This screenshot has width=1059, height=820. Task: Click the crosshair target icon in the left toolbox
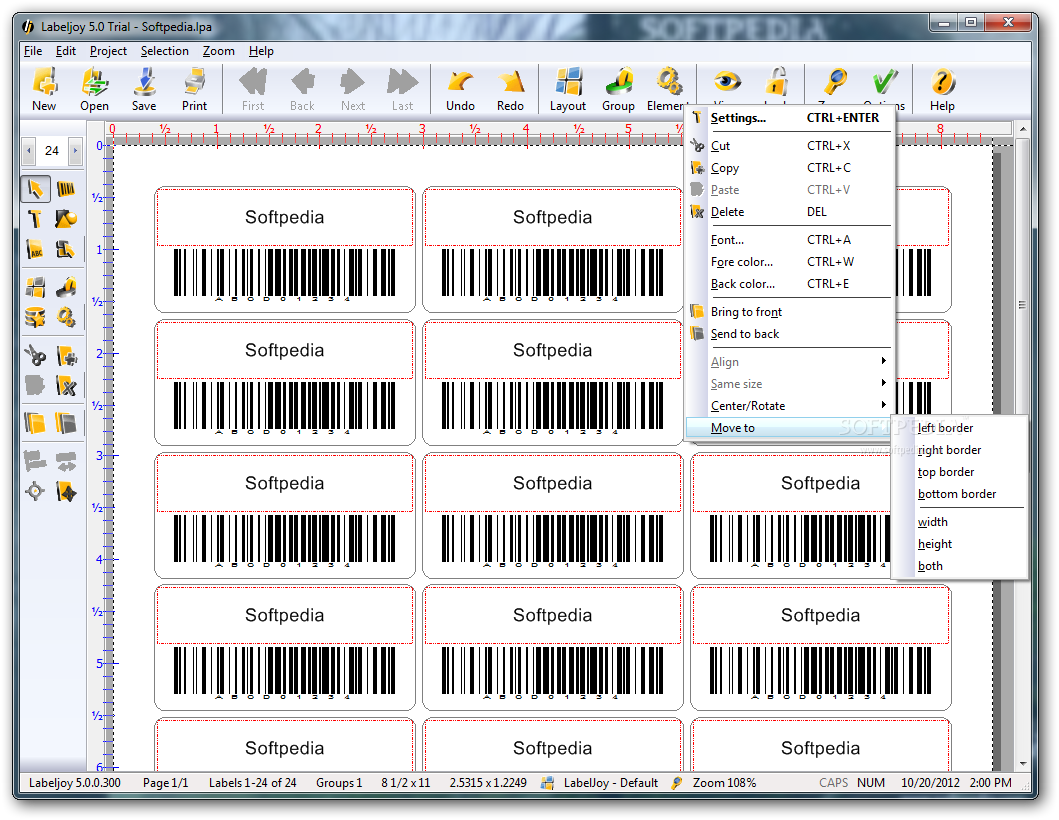click(35, 491)
